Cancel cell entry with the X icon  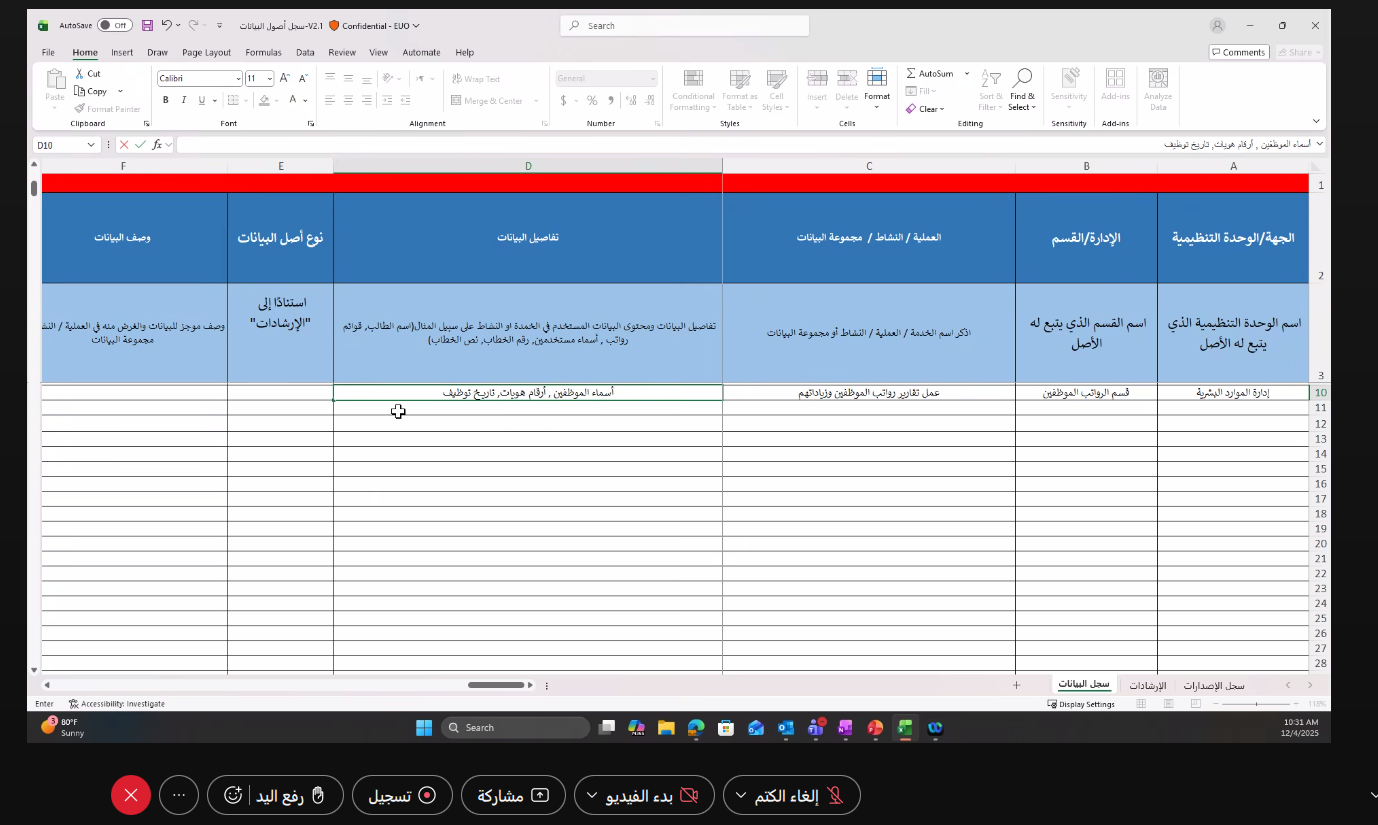124,145
